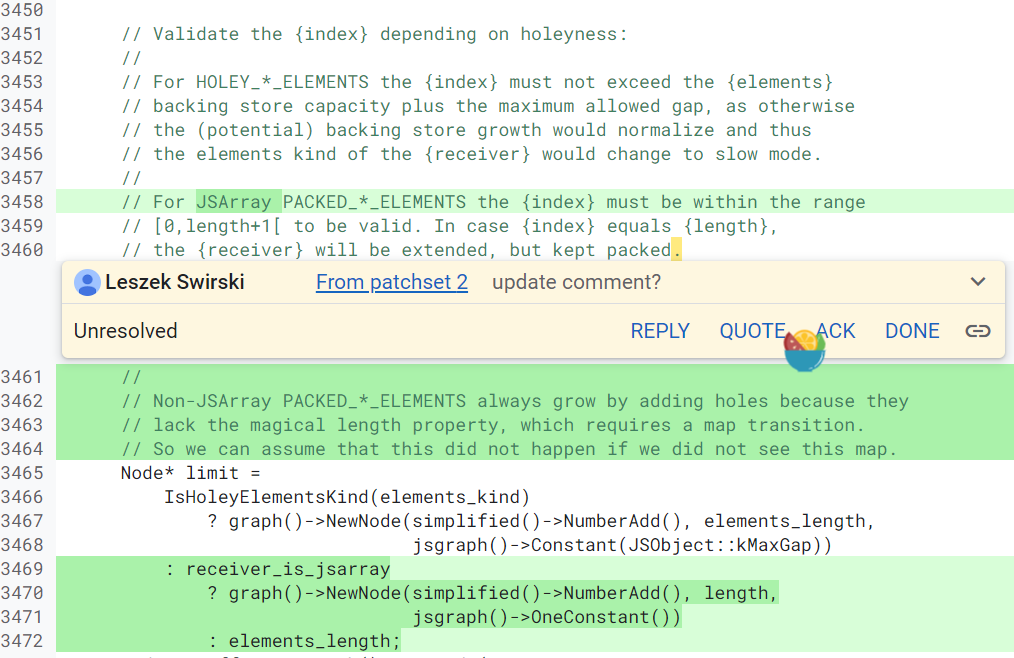Screen dimensions: 1014x658
Task: Click ': elements_length;' code line
Action: coord(304,641)
